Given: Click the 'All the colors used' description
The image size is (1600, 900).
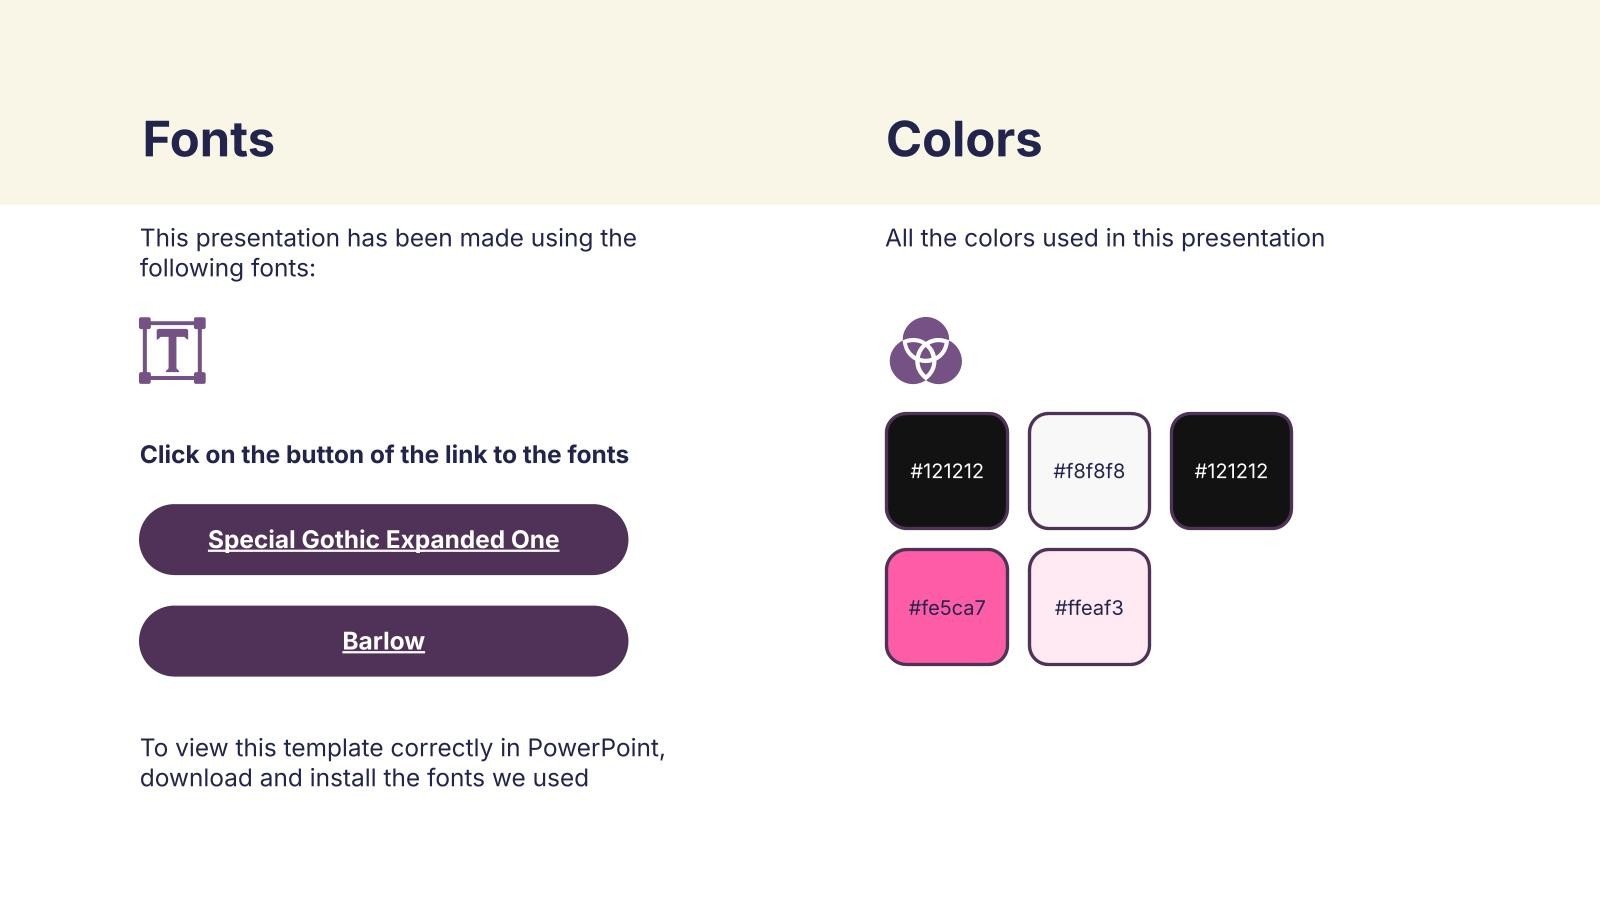Looking at the screenshot, I should [1104, 238].
